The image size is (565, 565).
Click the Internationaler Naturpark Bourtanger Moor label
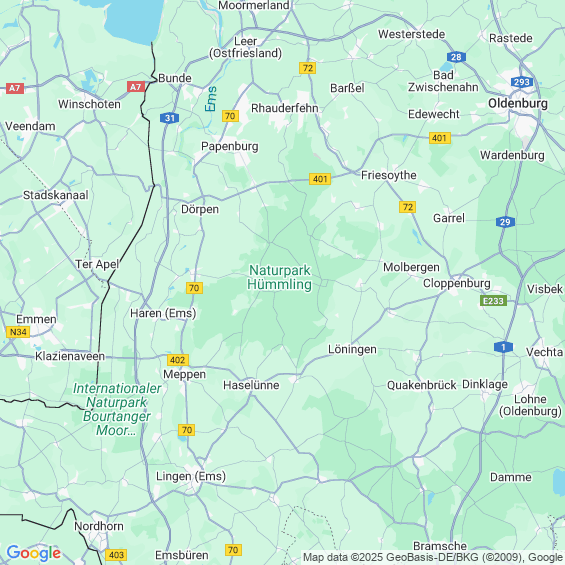117,409
